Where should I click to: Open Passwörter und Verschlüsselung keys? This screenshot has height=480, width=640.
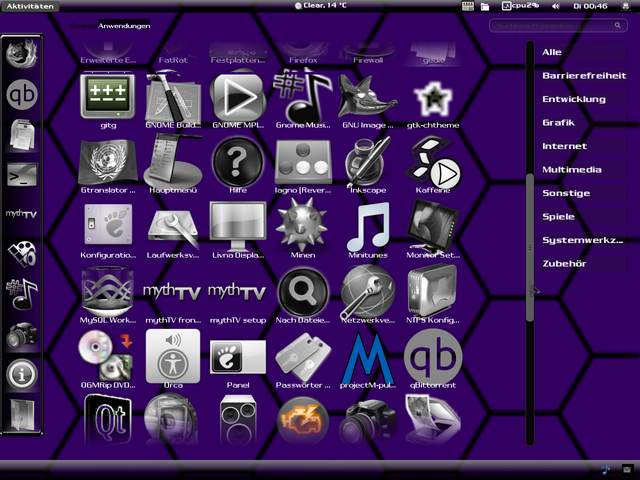pyautogui.click(x=303, y=358)
